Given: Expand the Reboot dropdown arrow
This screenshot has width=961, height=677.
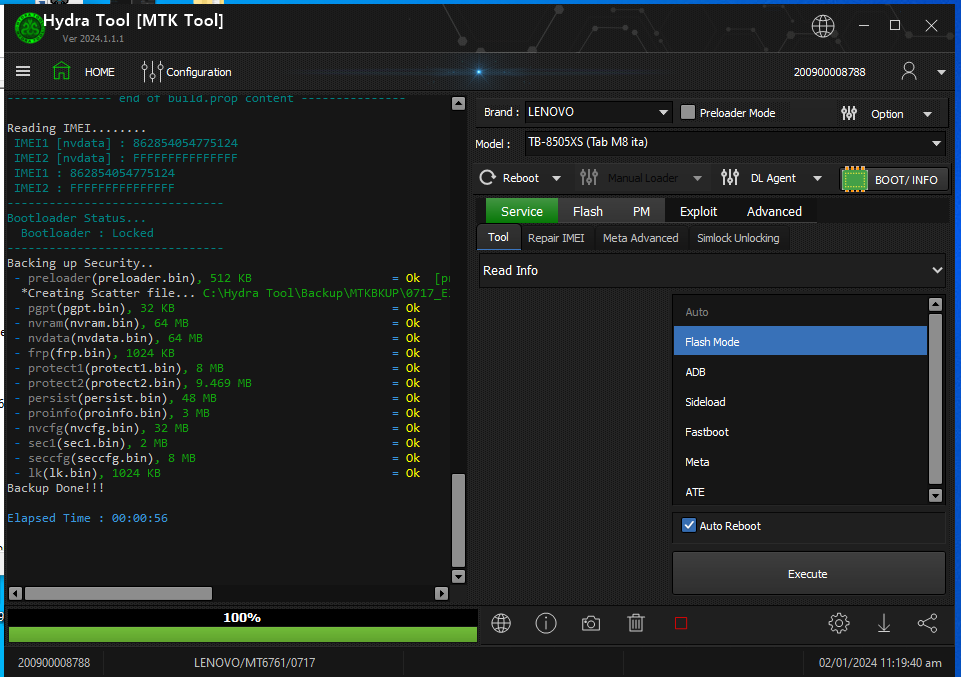Looking at the screenshot, I should 556,178.
